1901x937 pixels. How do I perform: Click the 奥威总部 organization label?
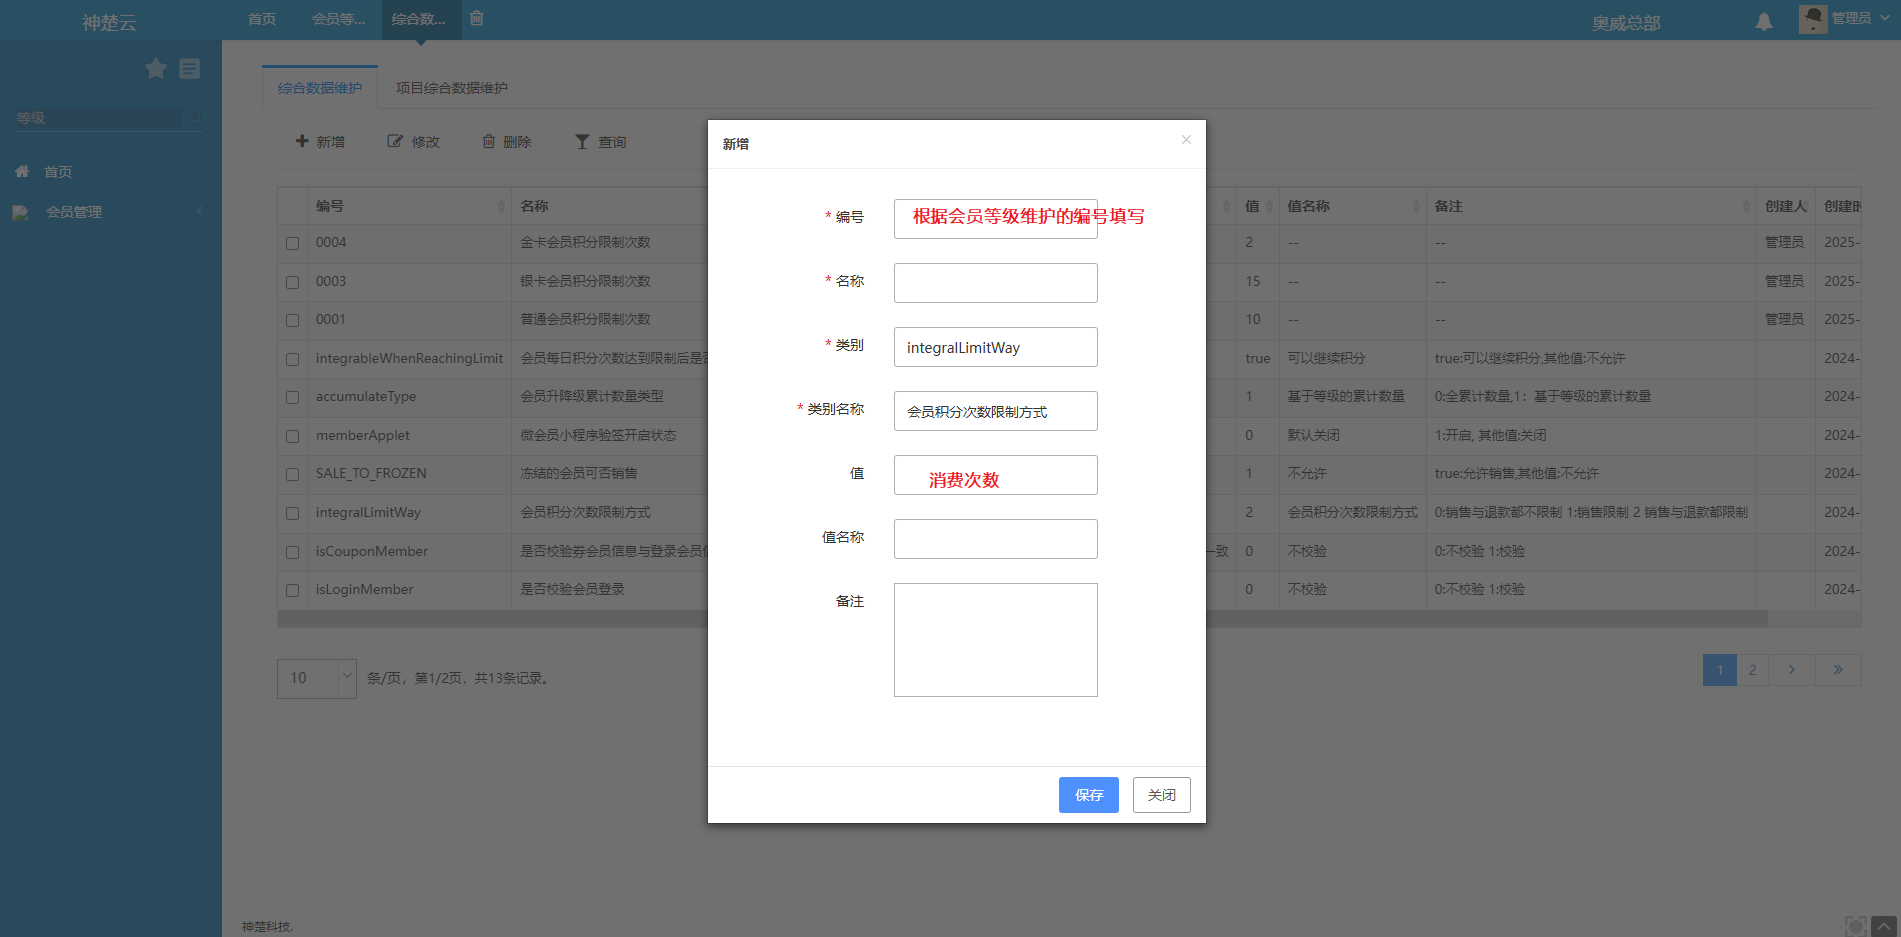pos(1626,23)
